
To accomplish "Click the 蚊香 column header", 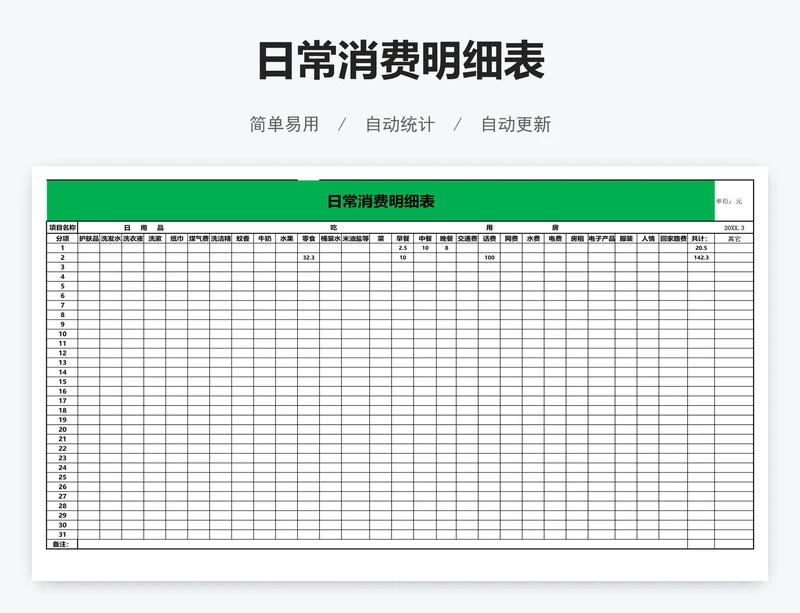I will [242, 238].
